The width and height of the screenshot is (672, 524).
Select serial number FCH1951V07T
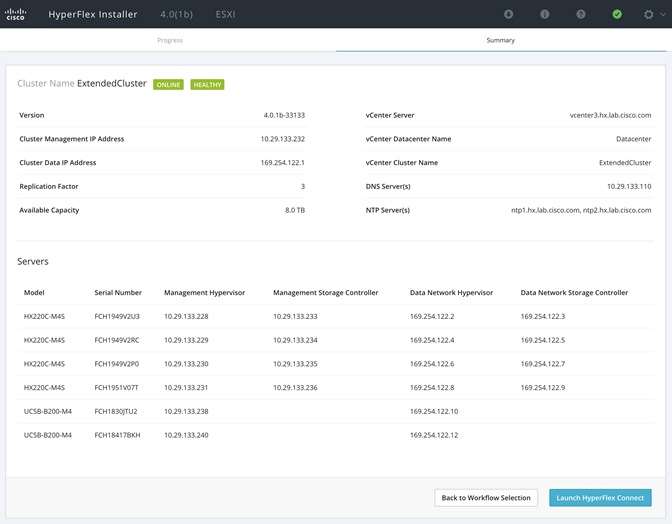pyautogui.click(x=116, y=388)
